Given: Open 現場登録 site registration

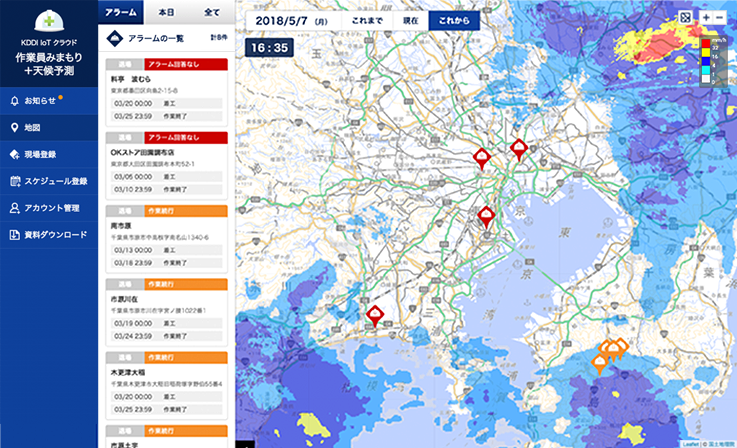Looking at the screenshot, I should coord(49,154).
